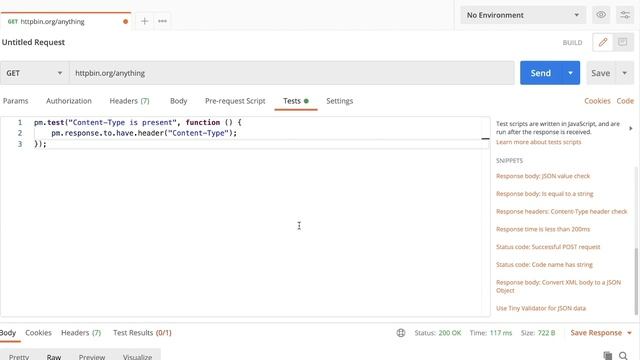Expand the Save button dropdown arrow
The height and width of the screenshot is (360, 640).
624,73
